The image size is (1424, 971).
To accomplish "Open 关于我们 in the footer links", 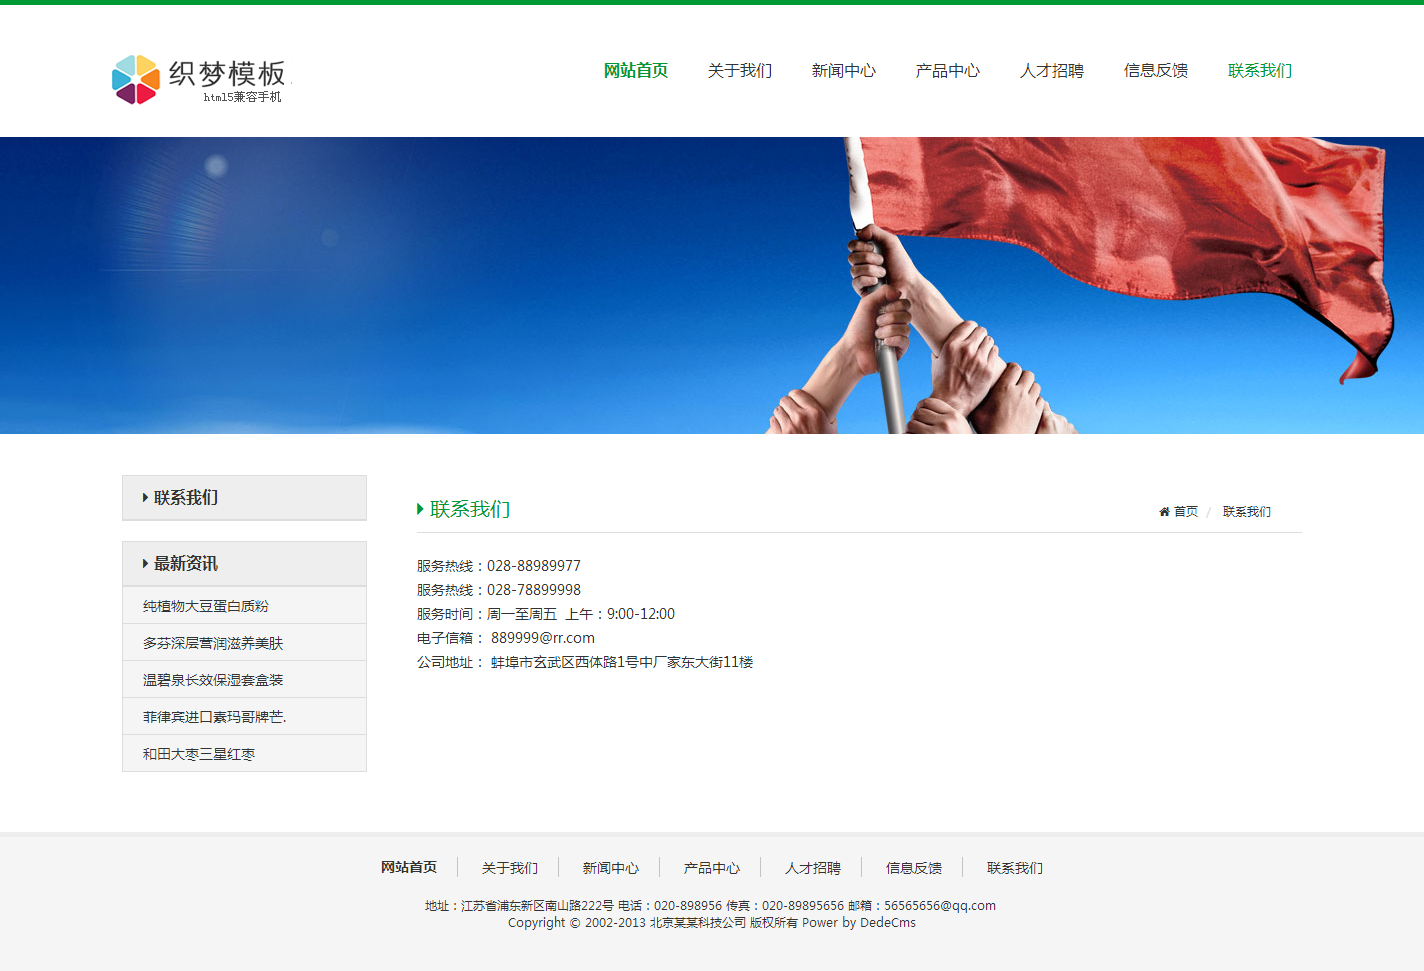I will (509, 868).
